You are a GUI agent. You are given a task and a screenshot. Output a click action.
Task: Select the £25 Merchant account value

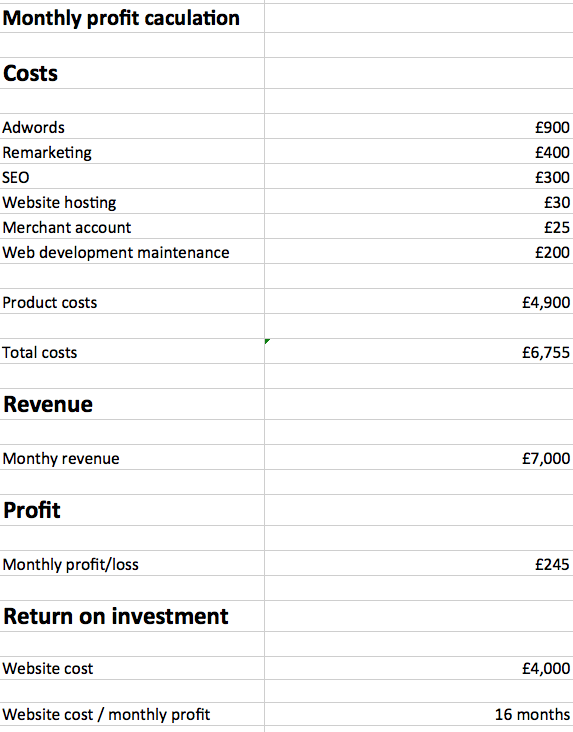coord(419,226)
